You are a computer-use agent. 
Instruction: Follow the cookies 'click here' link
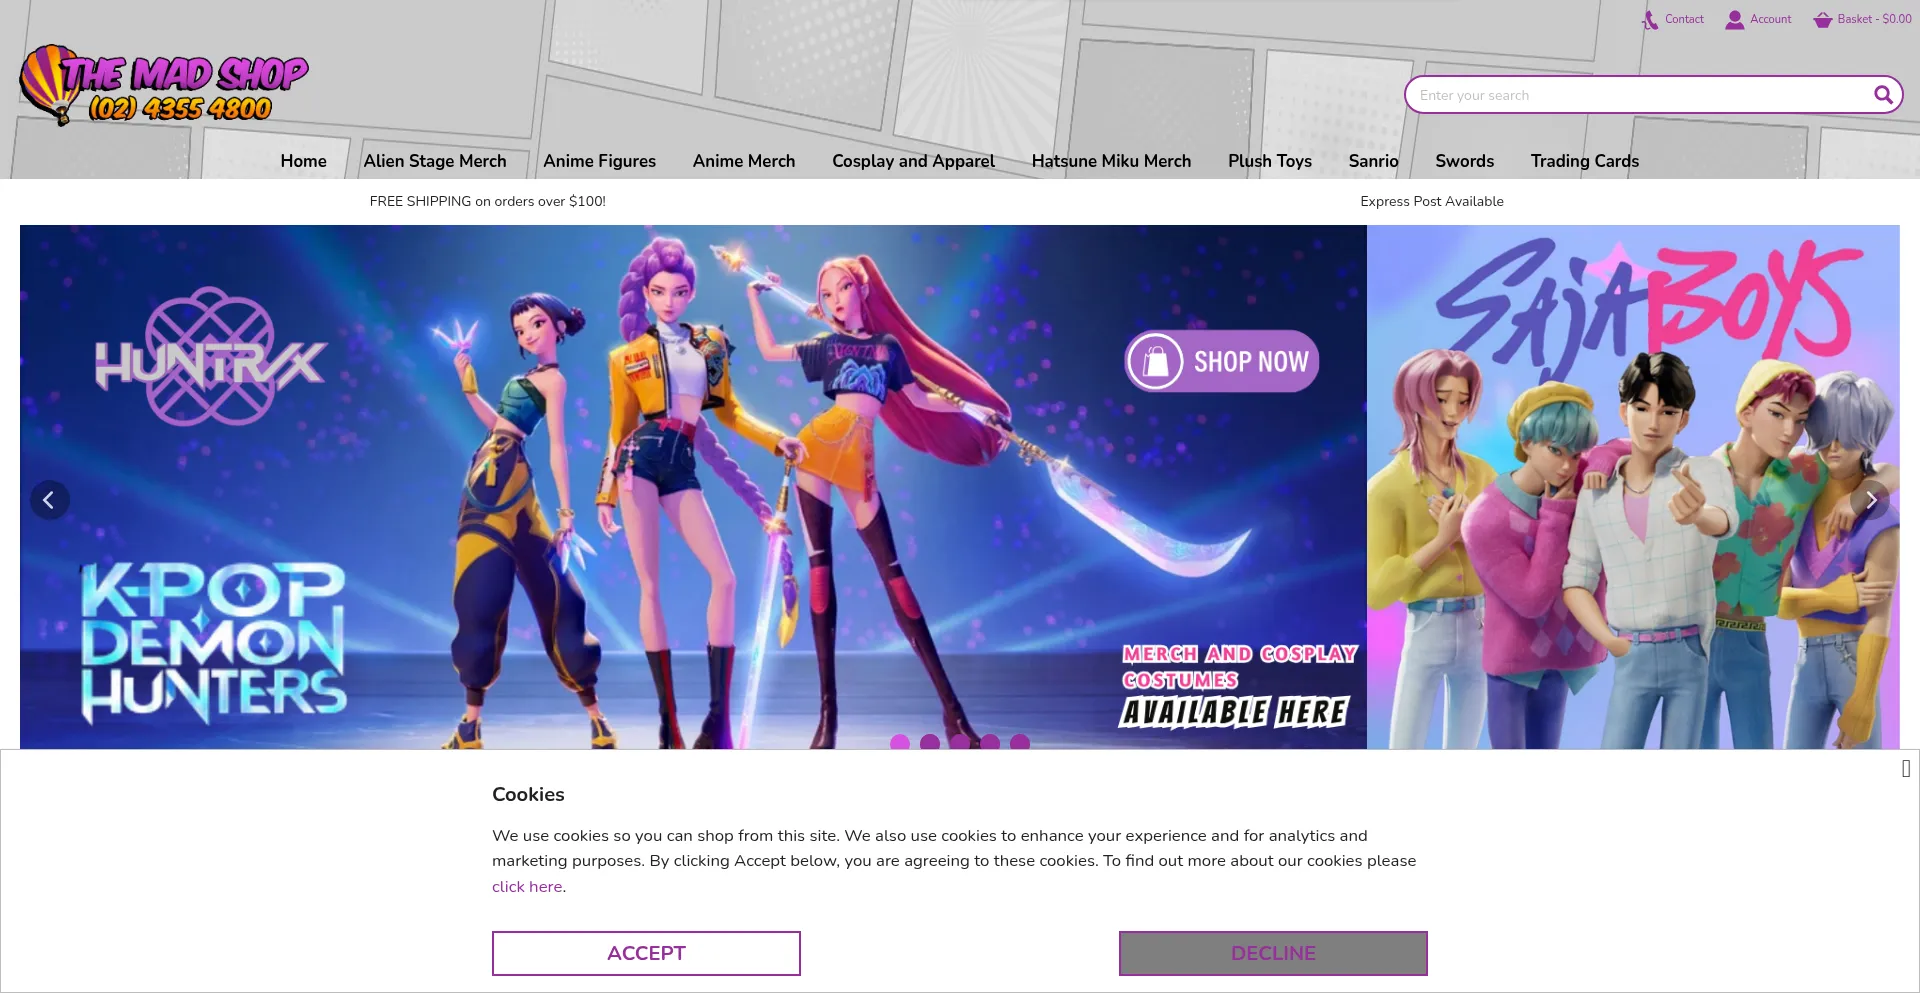[x=527, y=887]
